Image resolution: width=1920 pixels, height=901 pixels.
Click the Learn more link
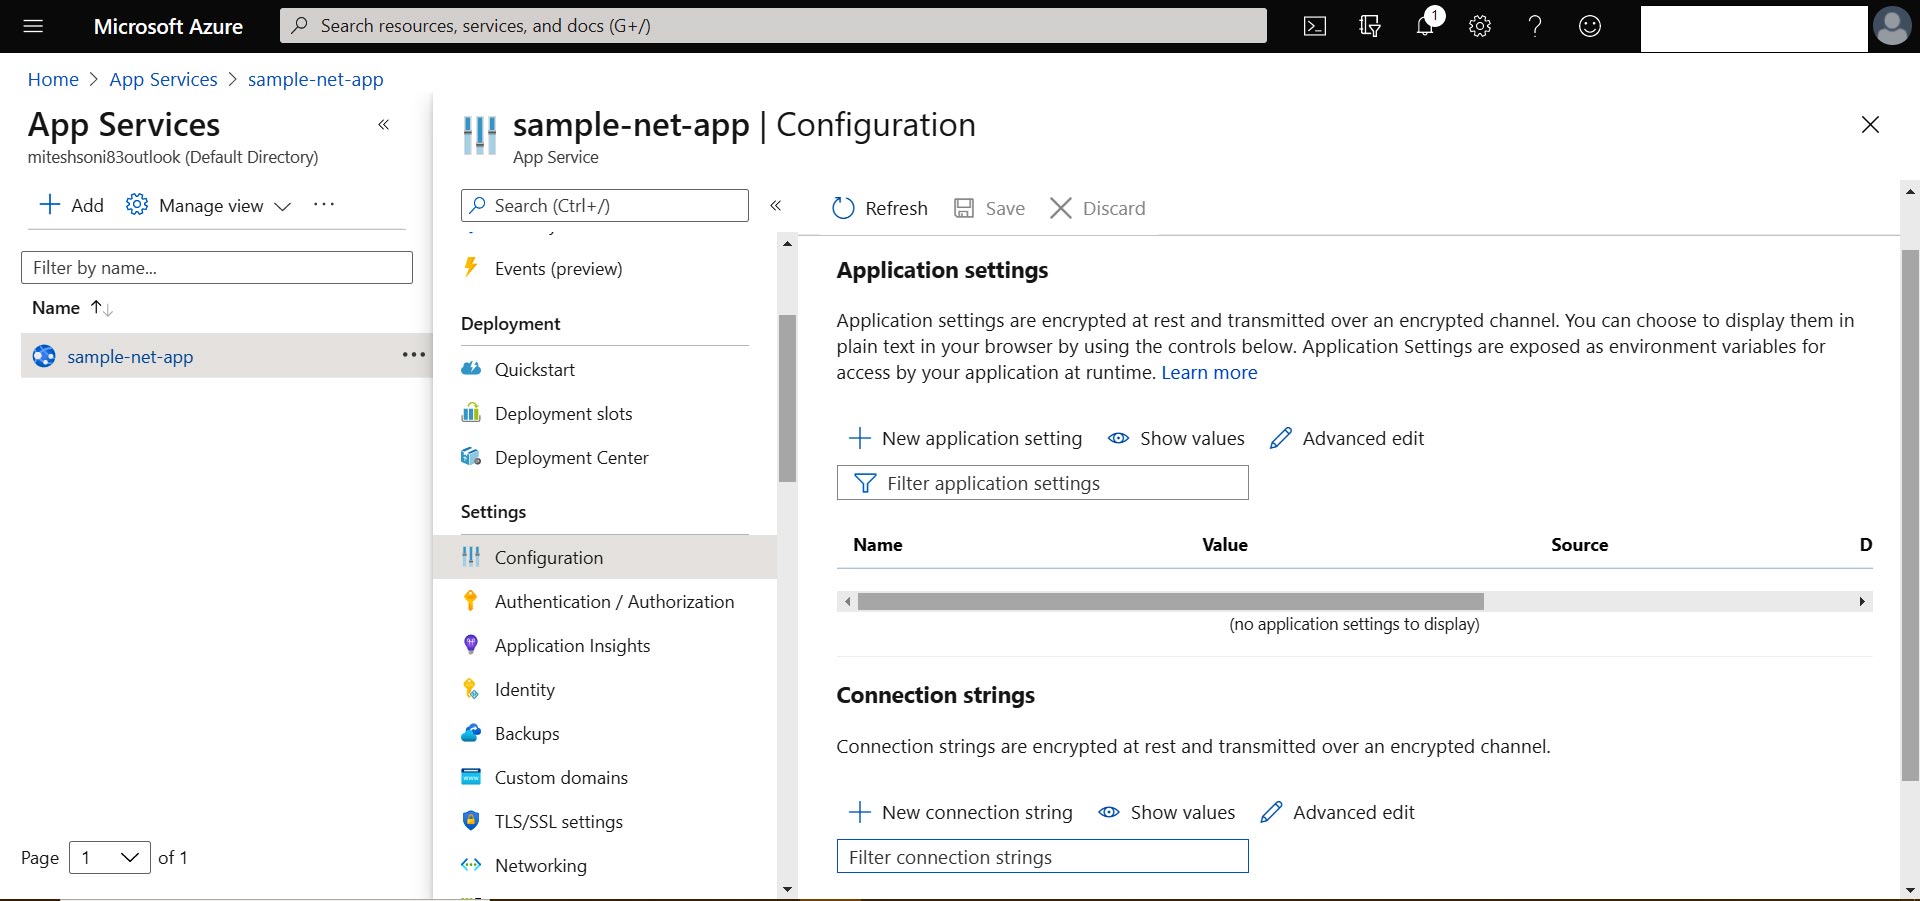pyautogui.click(x=1209, y=372)
